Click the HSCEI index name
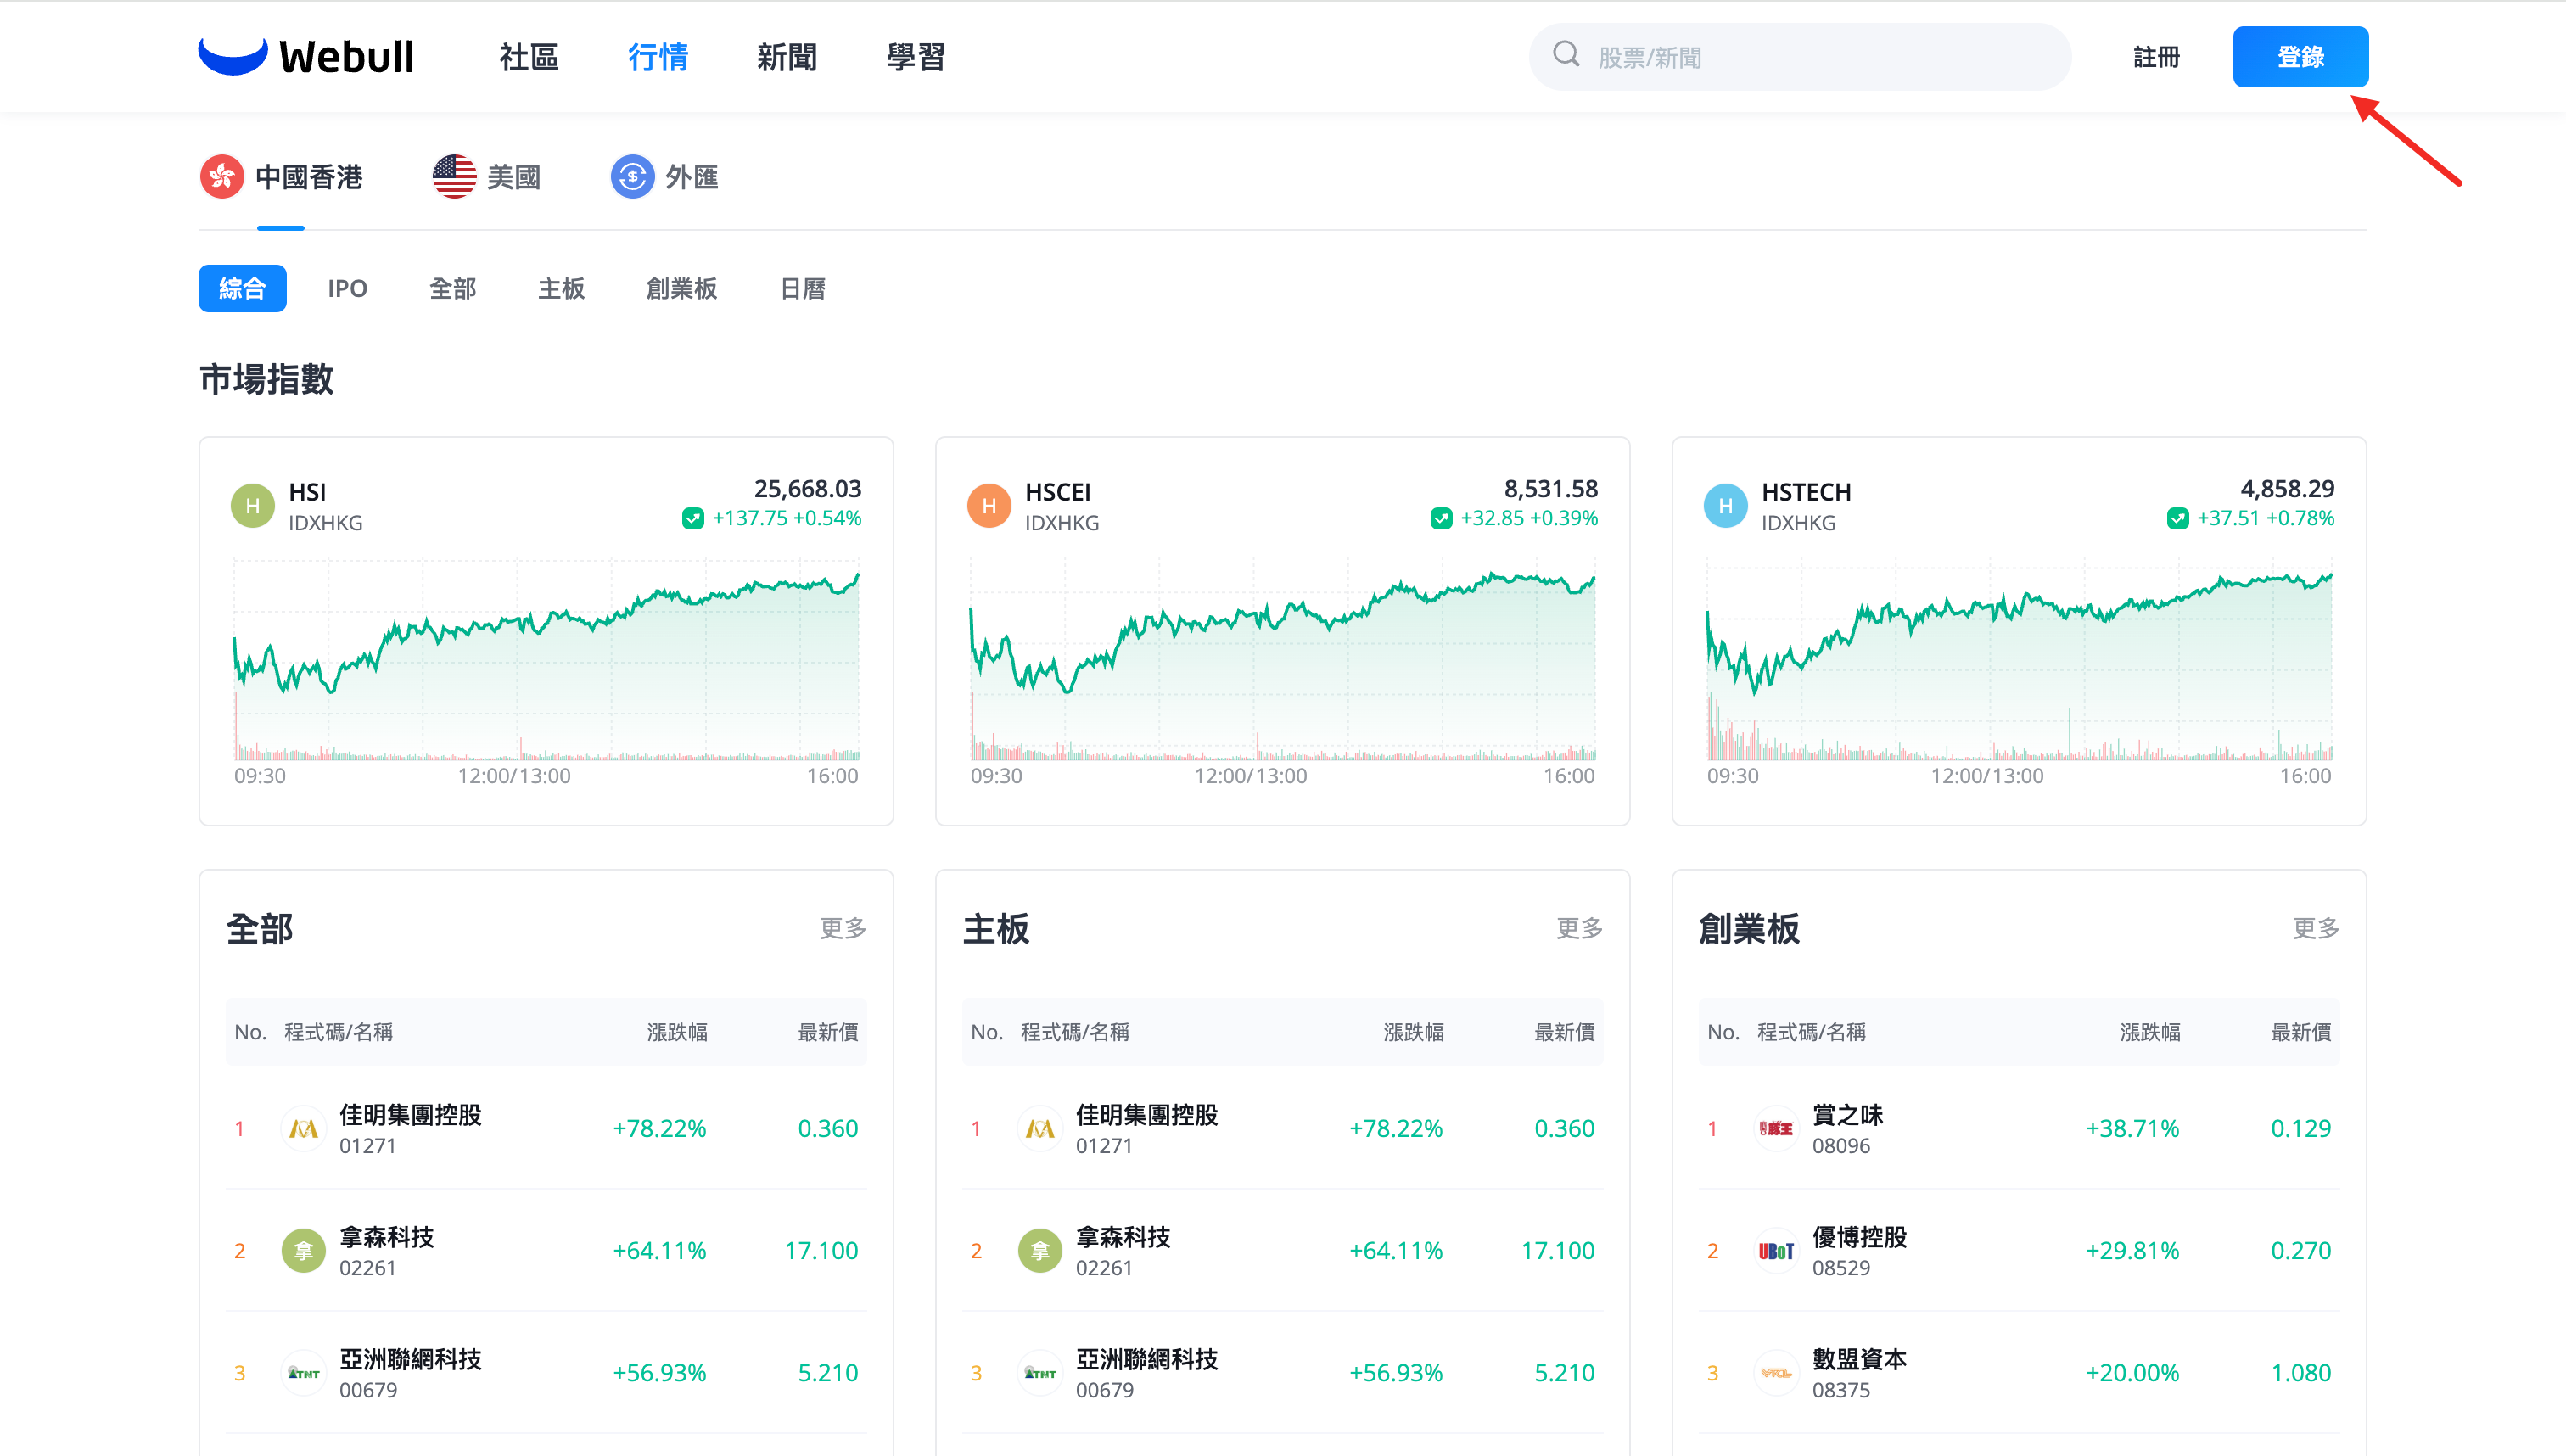The height and width of the screenshot is (1456, 2566). (x=1058, y=492)
